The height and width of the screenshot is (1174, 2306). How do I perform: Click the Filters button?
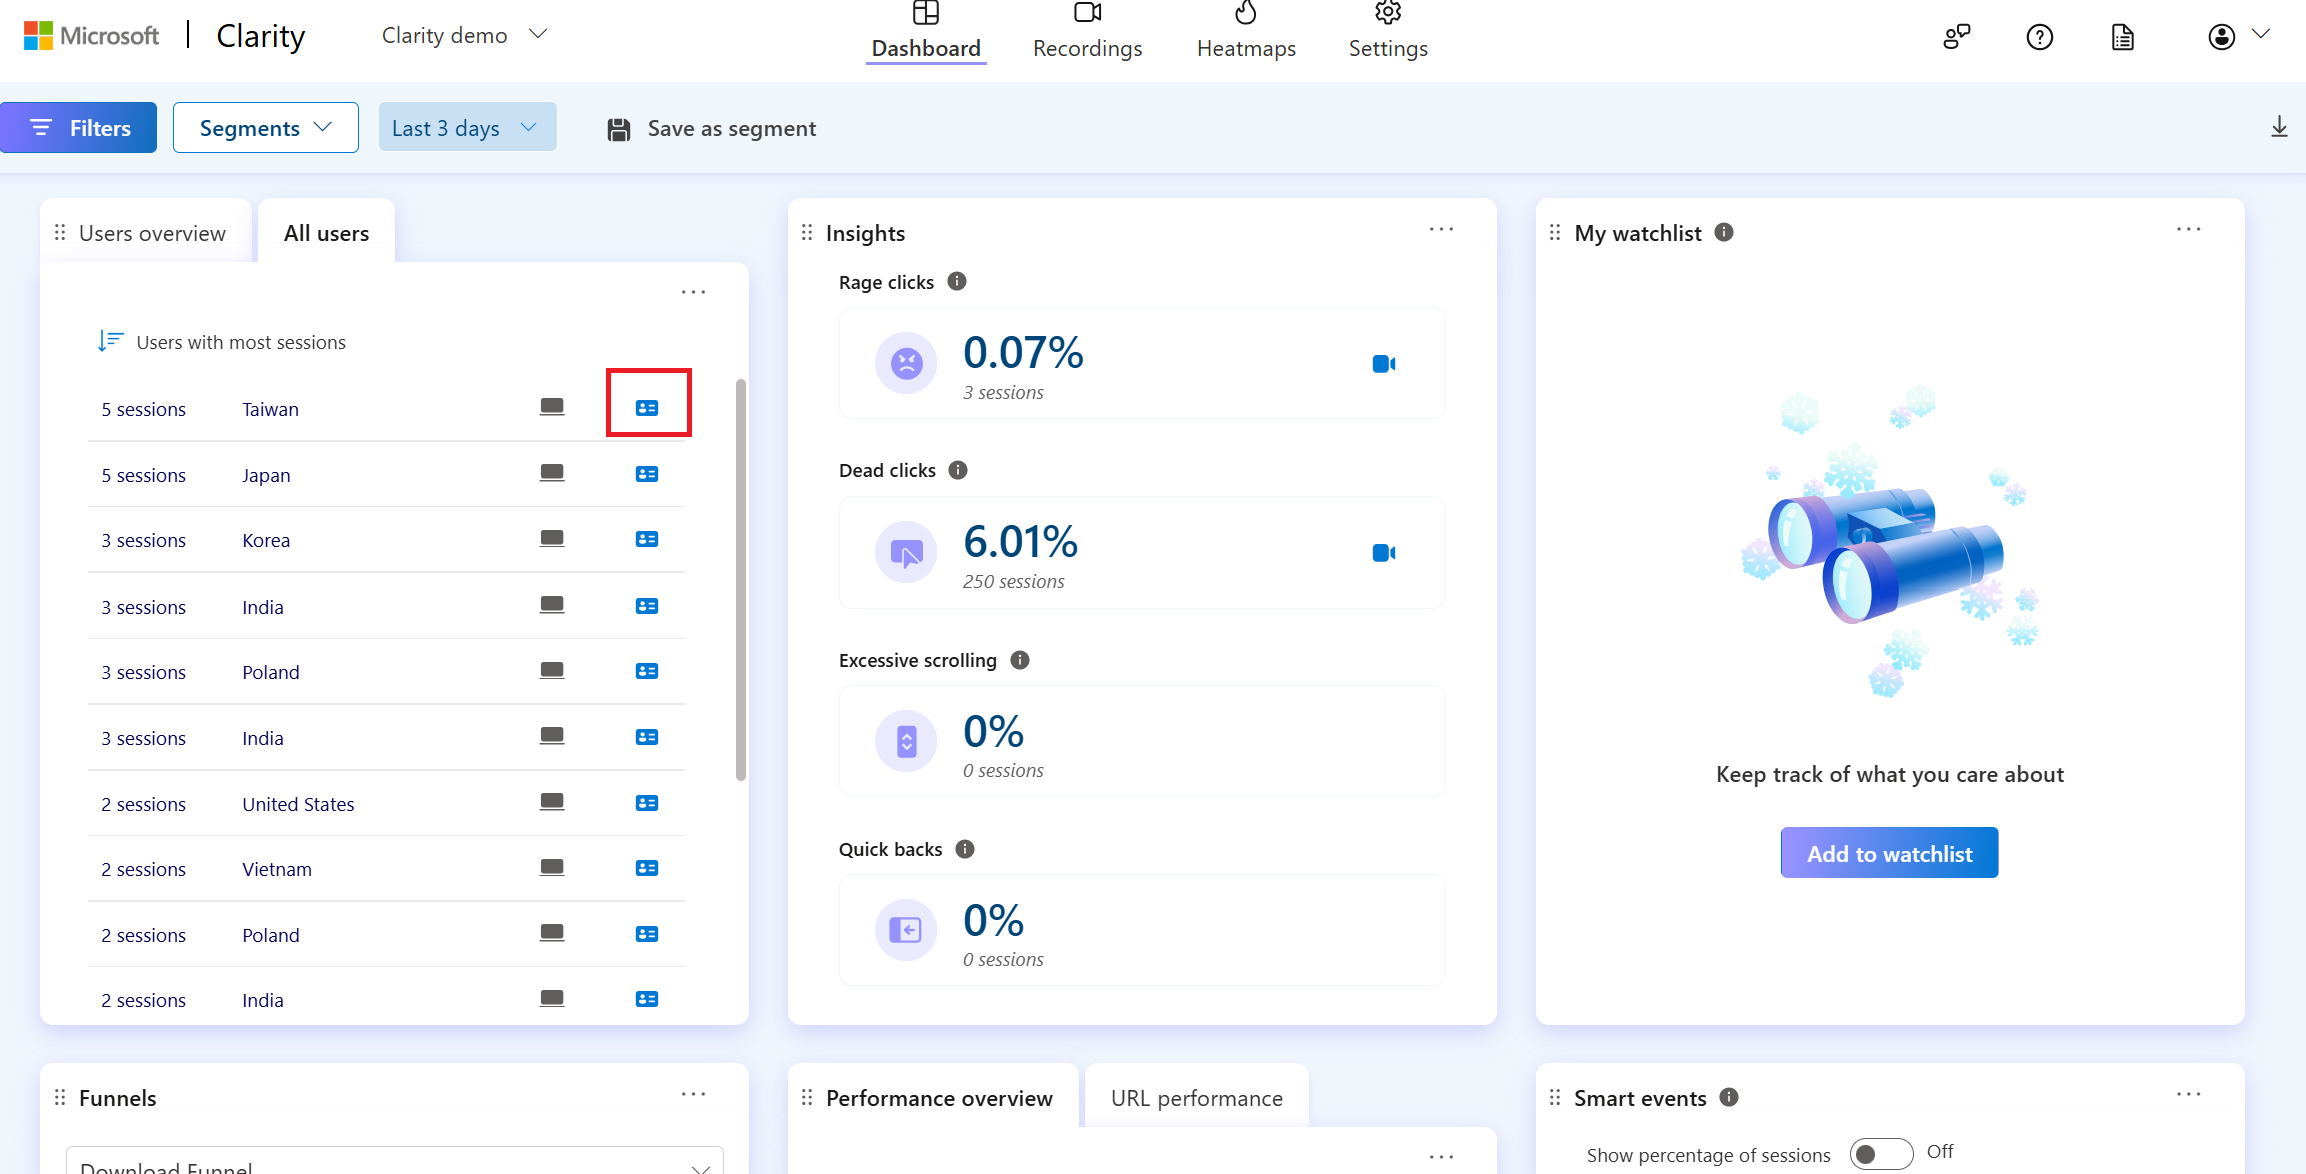point(79,128)
